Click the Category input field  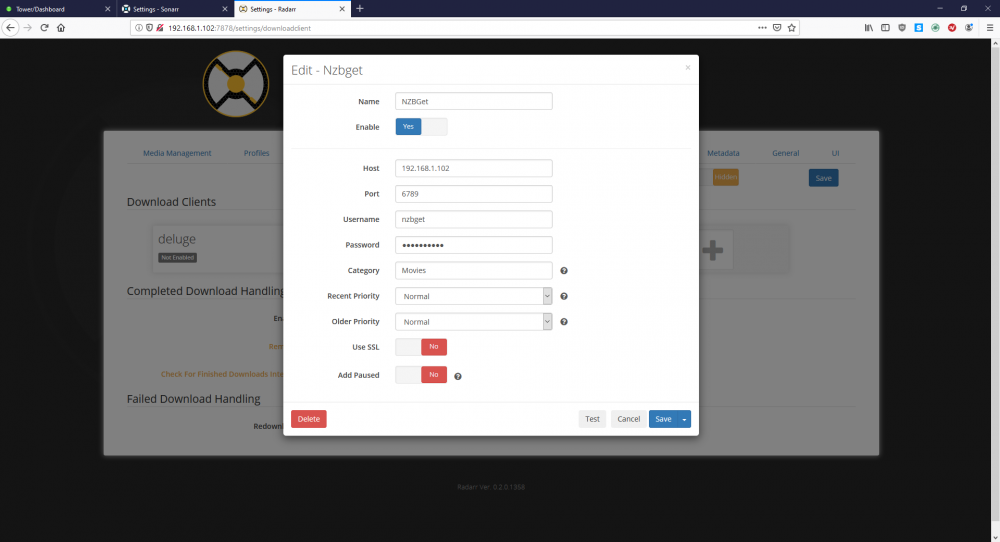tap(473, 270)
